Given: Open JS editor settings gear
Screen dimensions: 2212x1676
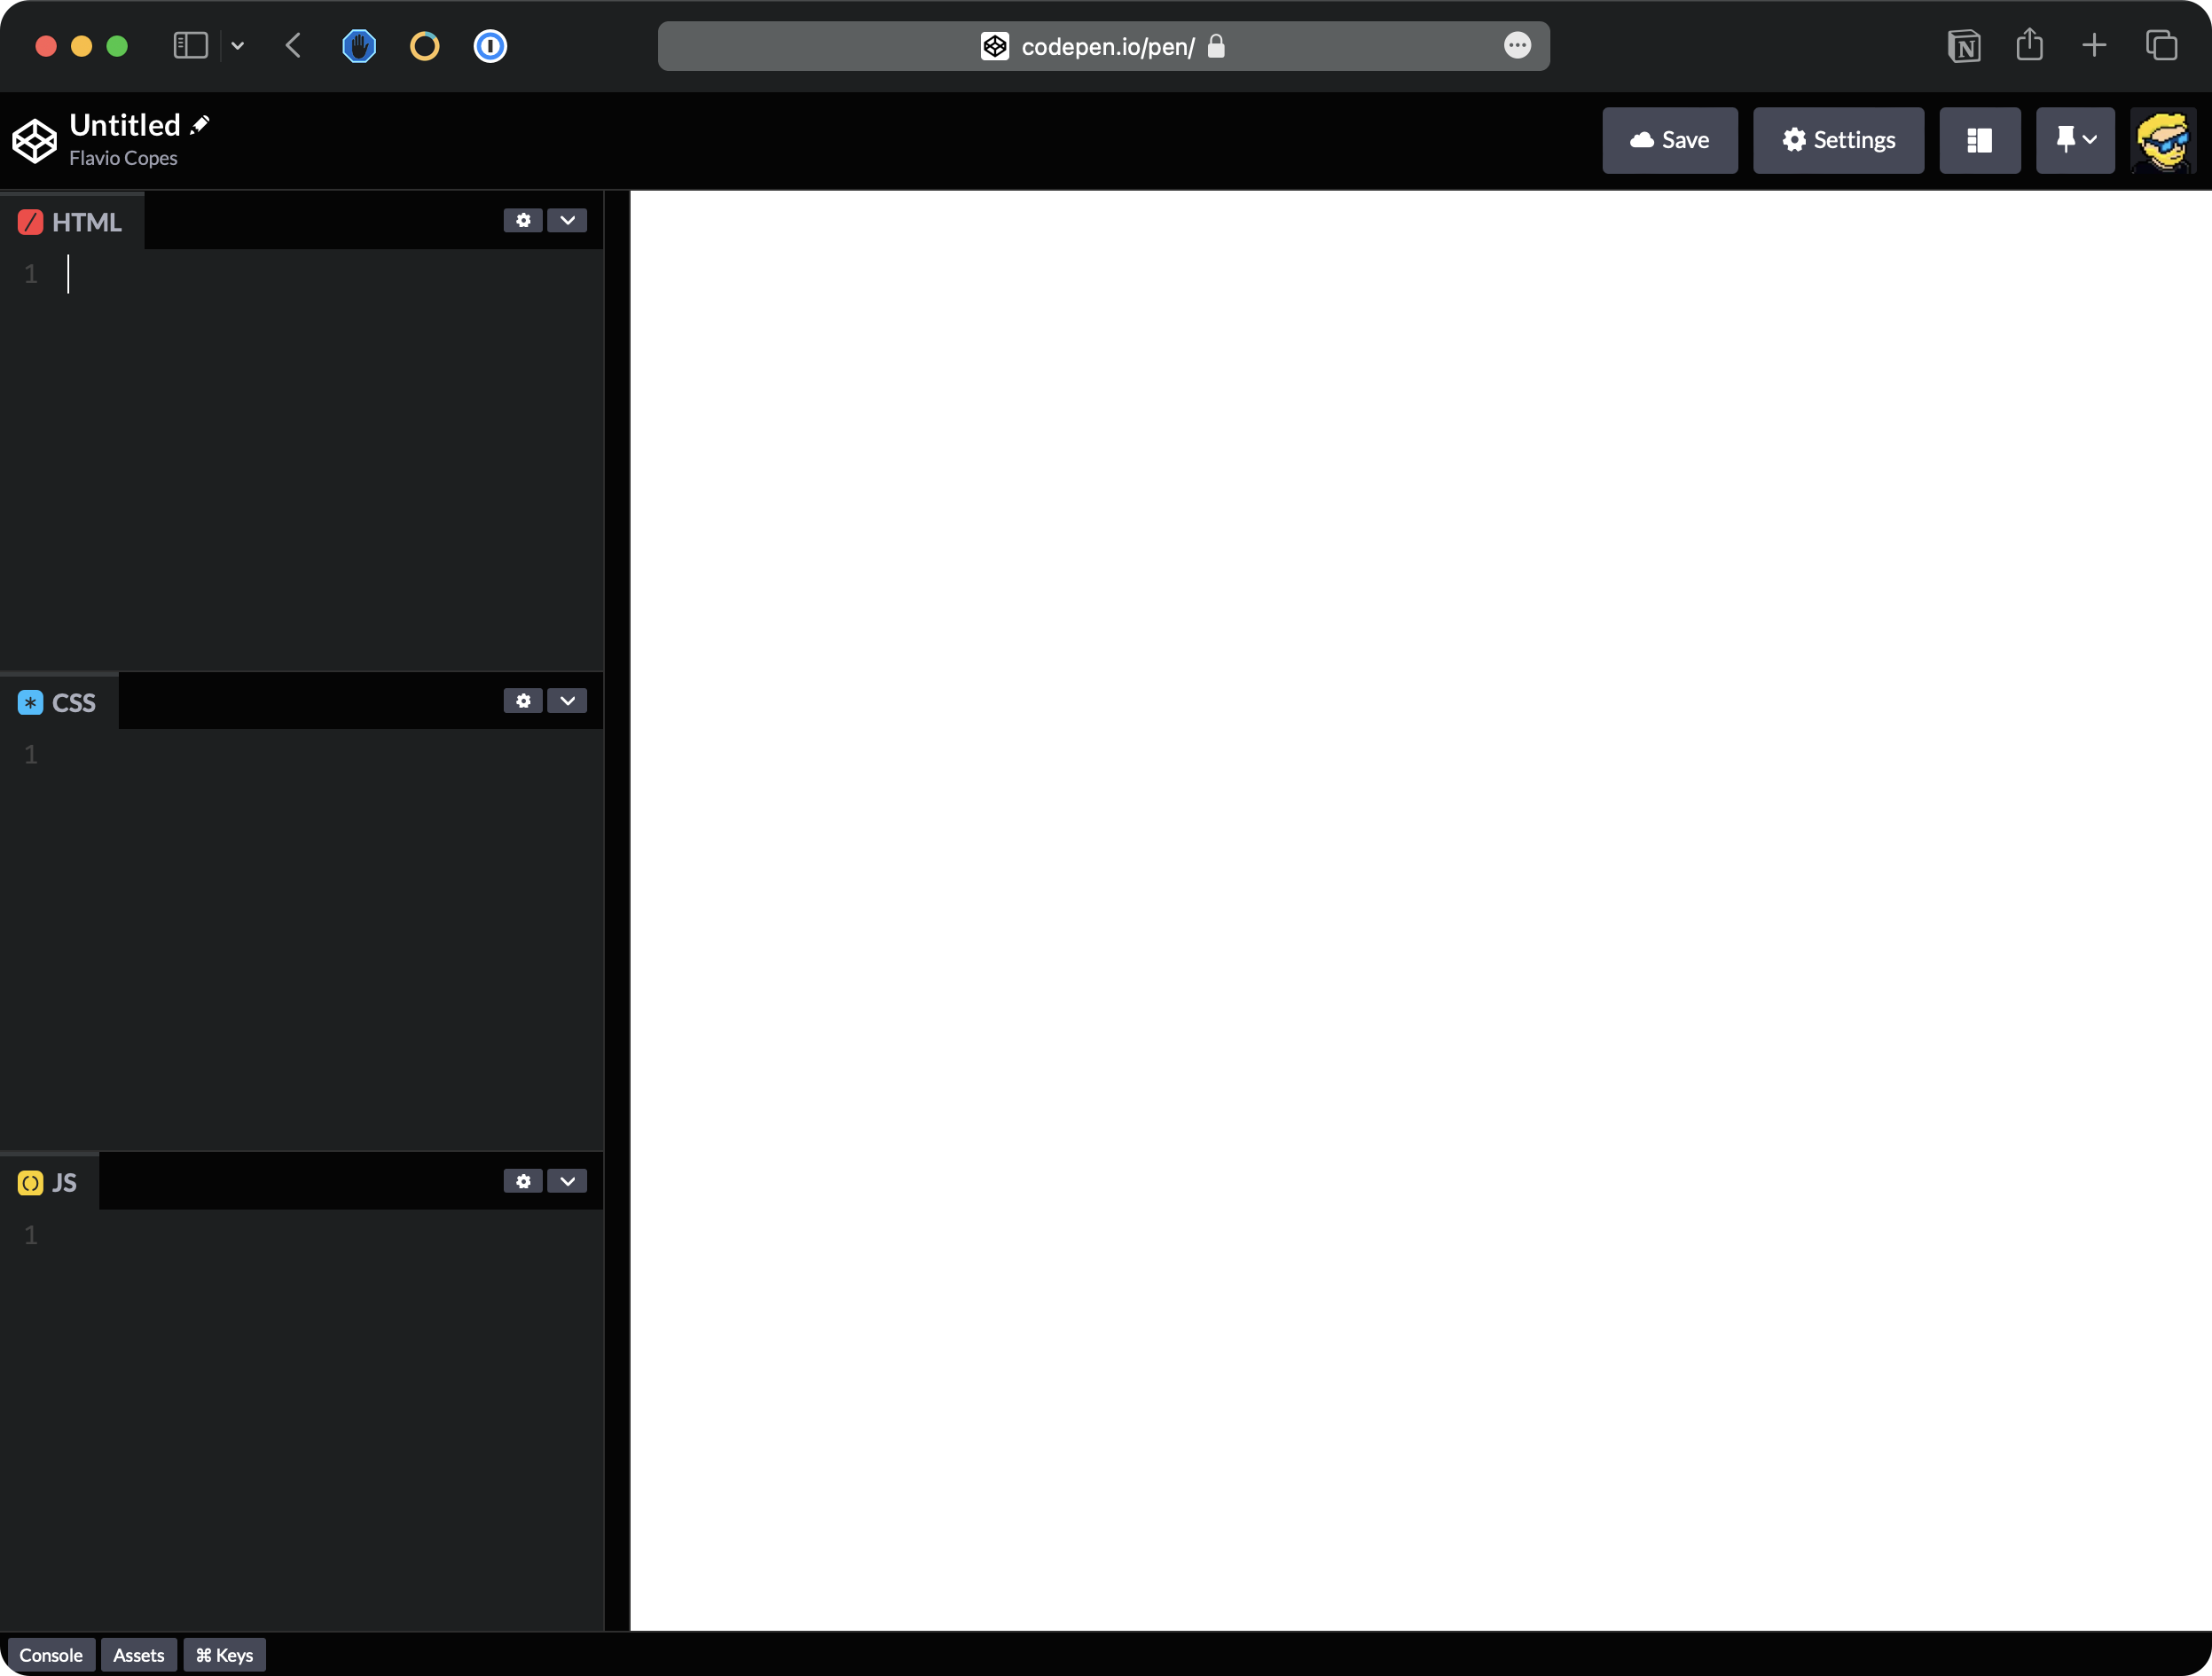Looking at the screenshot, I should [523, 1181].
